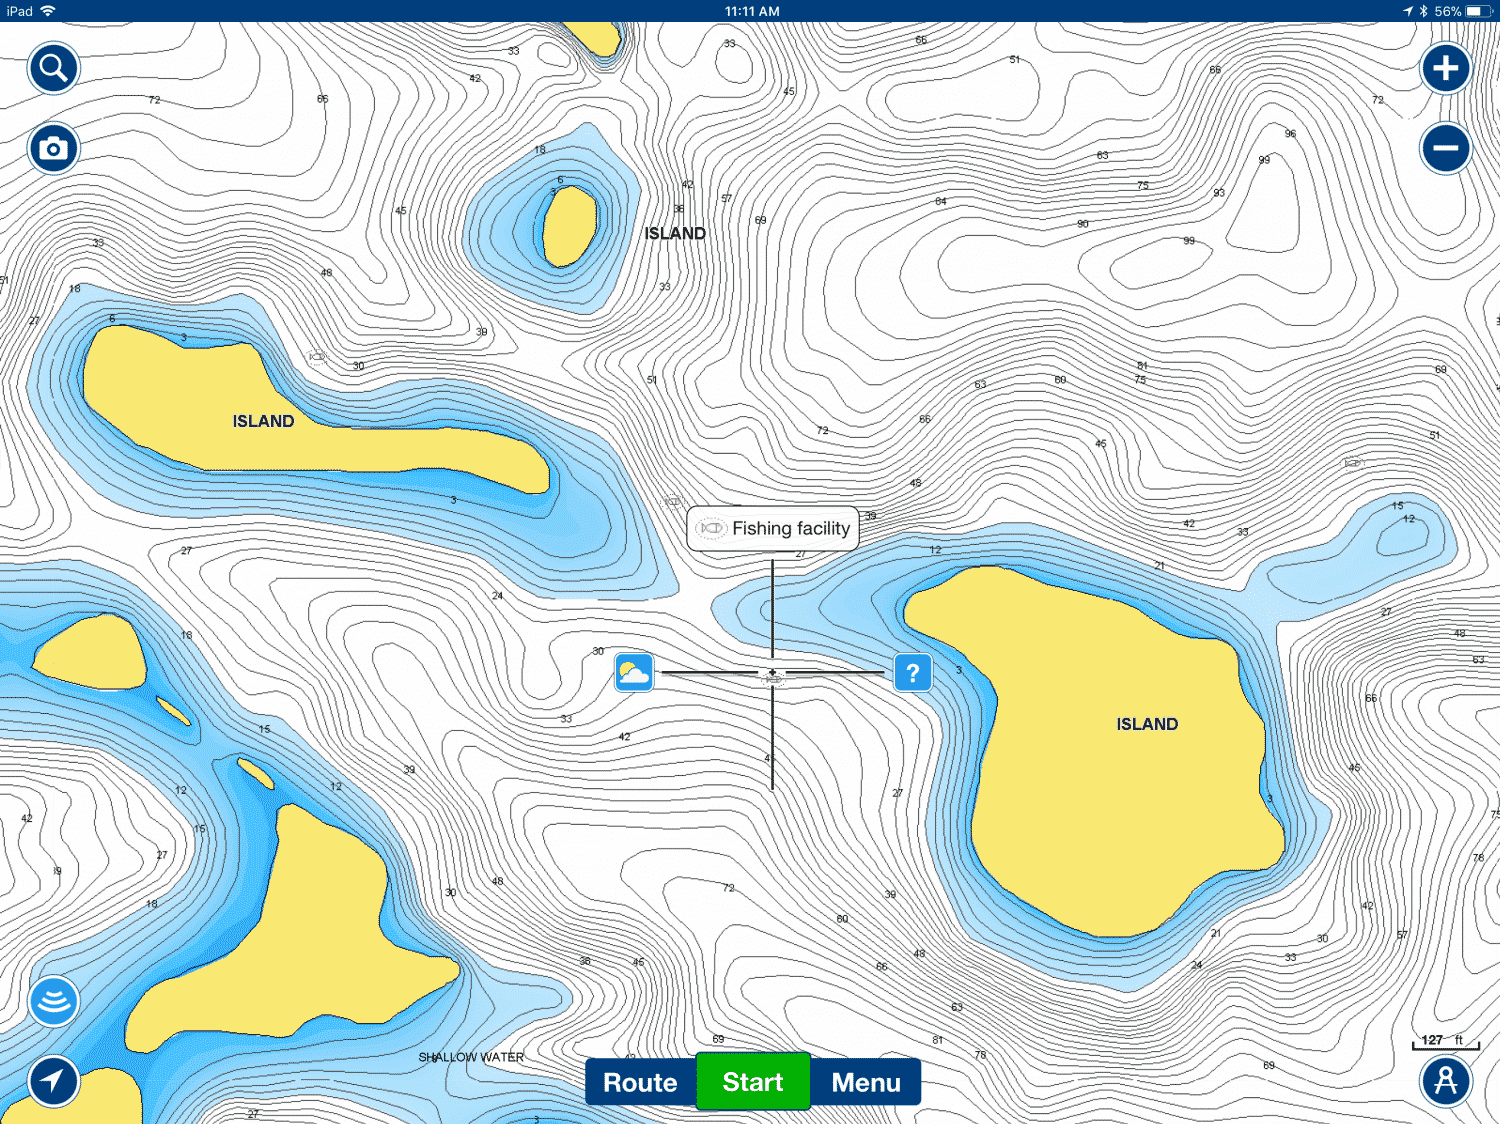Show weather via the cloud-sun icon
The width and height of the screenshot is (1500, 1124).
pyautogui.click(x=634, y=673)
